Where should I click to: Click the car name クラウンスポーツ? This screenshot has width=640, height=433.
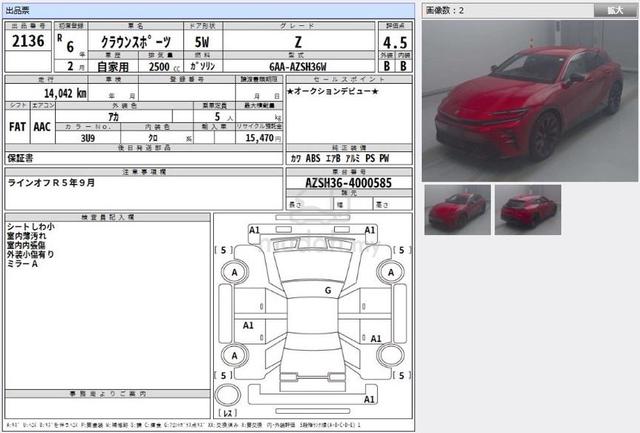point(136,42)
